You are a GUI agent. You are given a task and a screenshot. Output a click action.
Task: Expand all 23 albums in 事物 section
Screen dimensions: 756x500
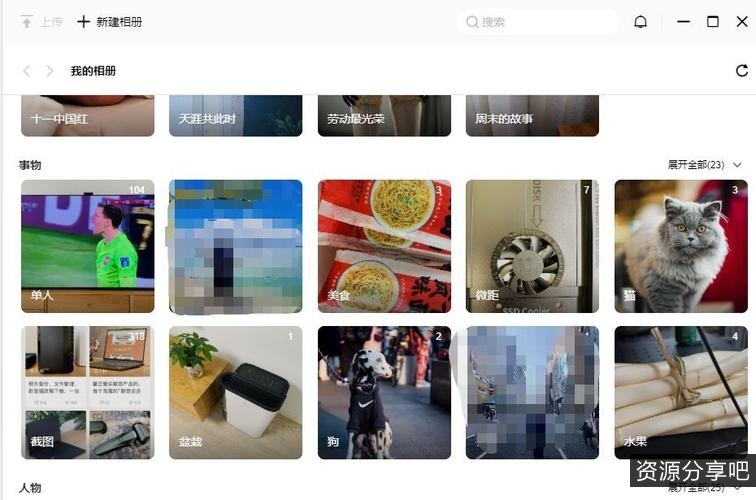(696, 165)
